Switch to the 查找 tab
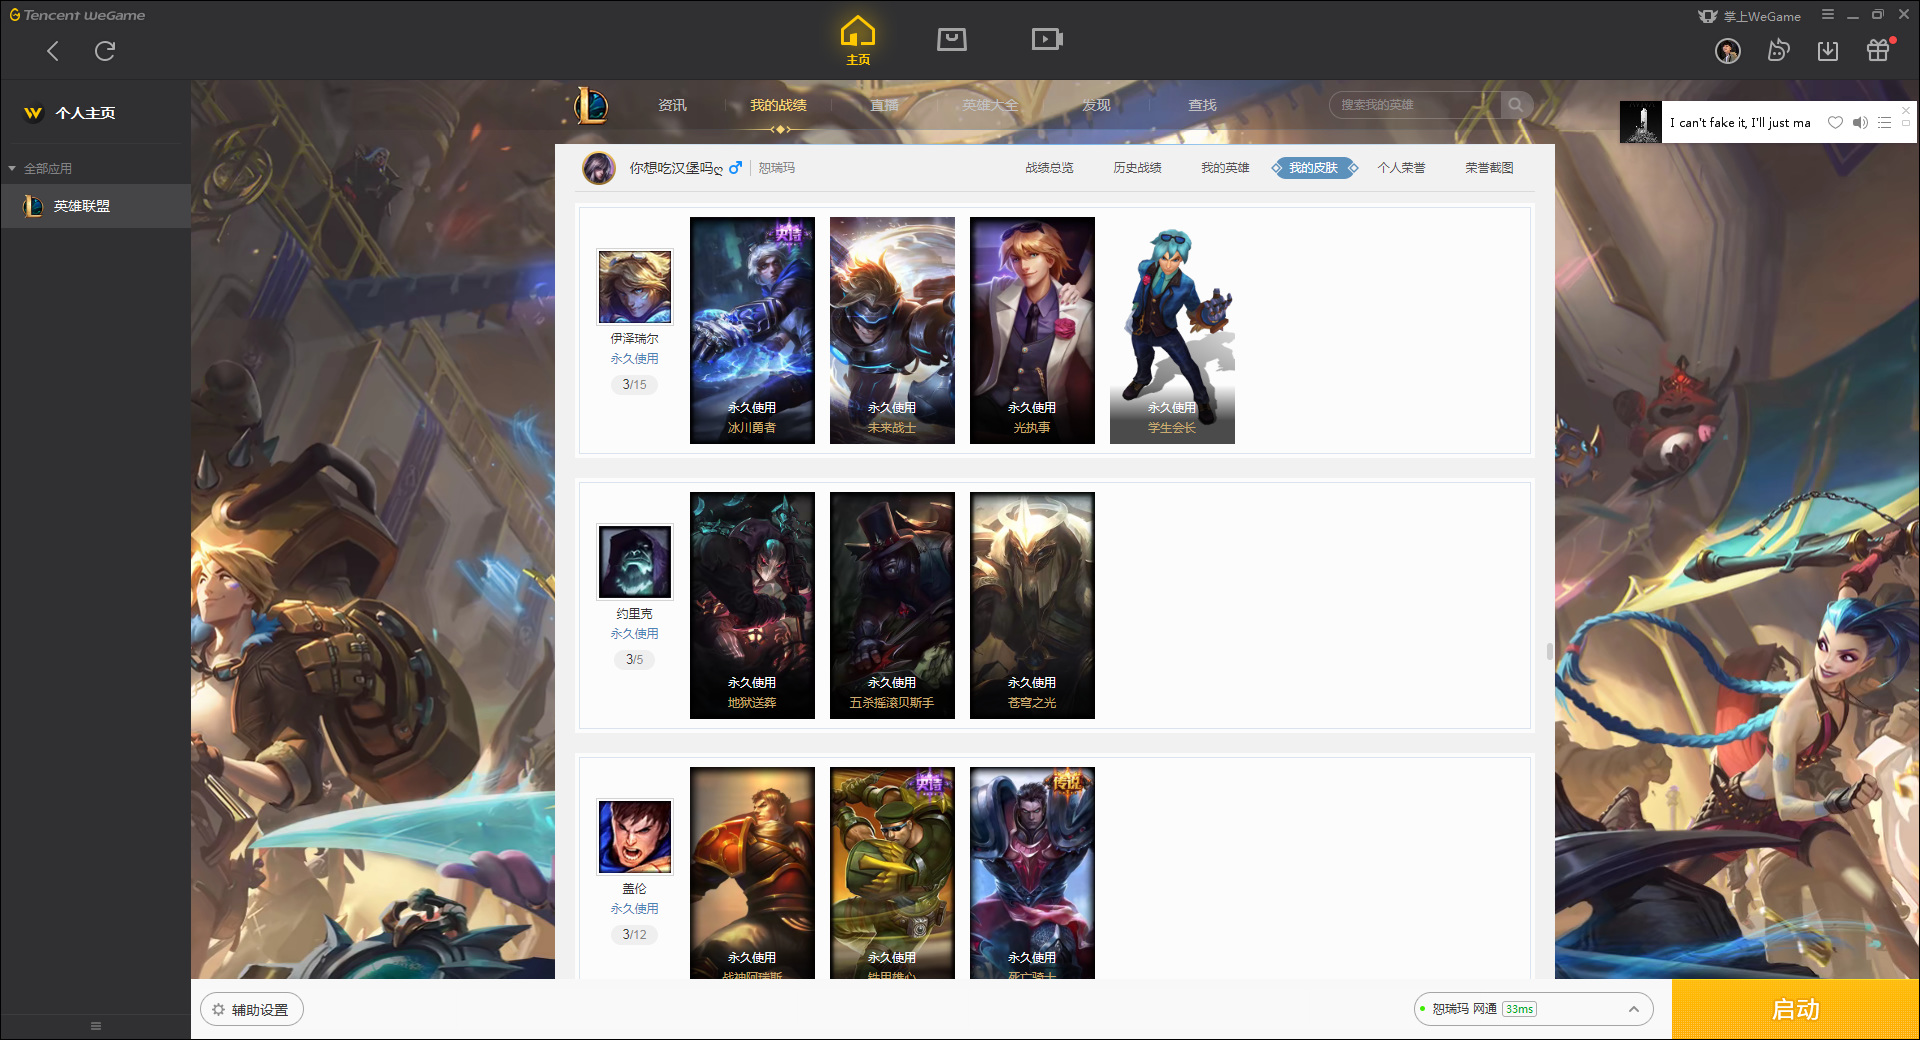The height and width of the screenshot is (1040, 1920). click(1202, 105)
